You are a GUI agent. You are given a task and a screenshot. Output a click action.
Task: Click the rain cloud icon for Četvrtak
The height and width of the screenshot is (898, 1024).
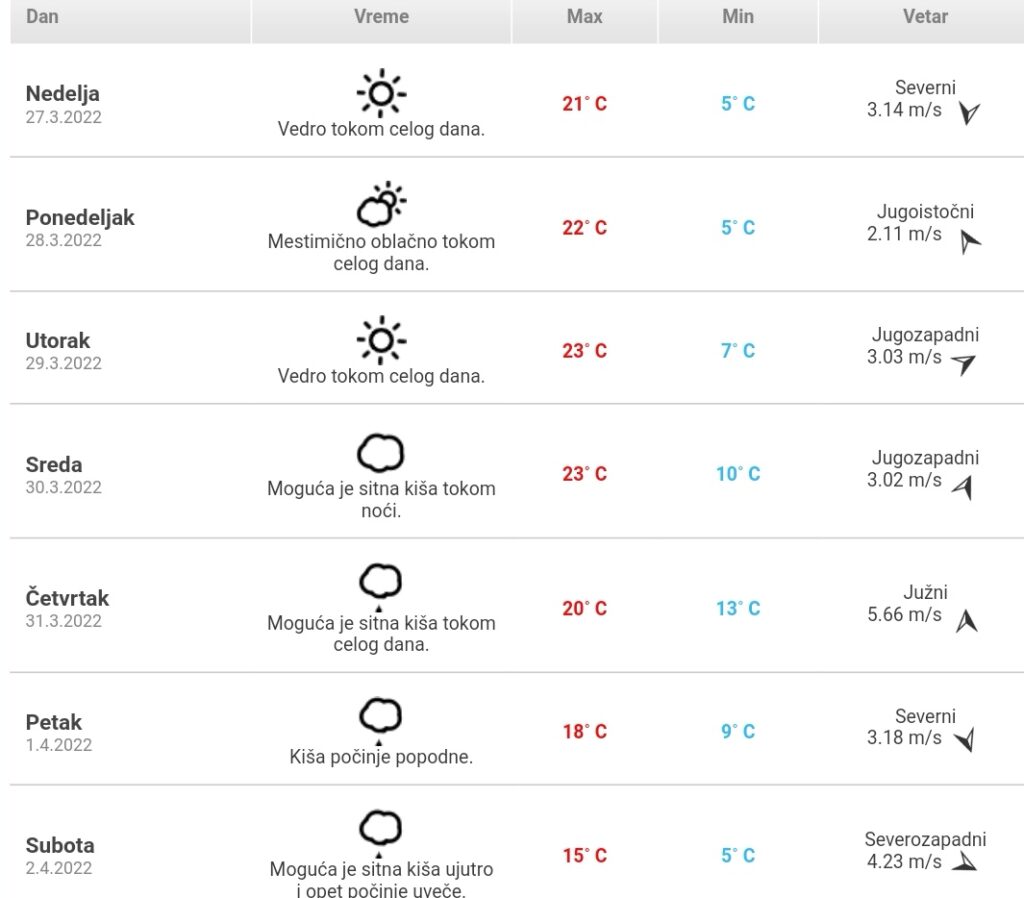click(x=381, y=586)
